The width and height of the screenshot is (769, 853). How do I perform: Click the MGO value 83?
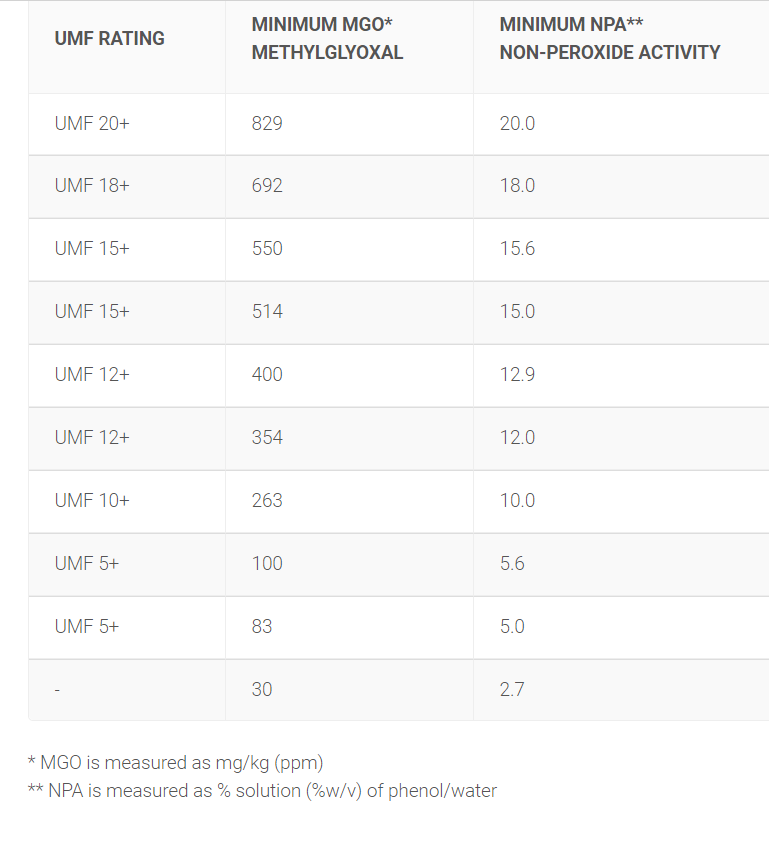click(262, 626)
